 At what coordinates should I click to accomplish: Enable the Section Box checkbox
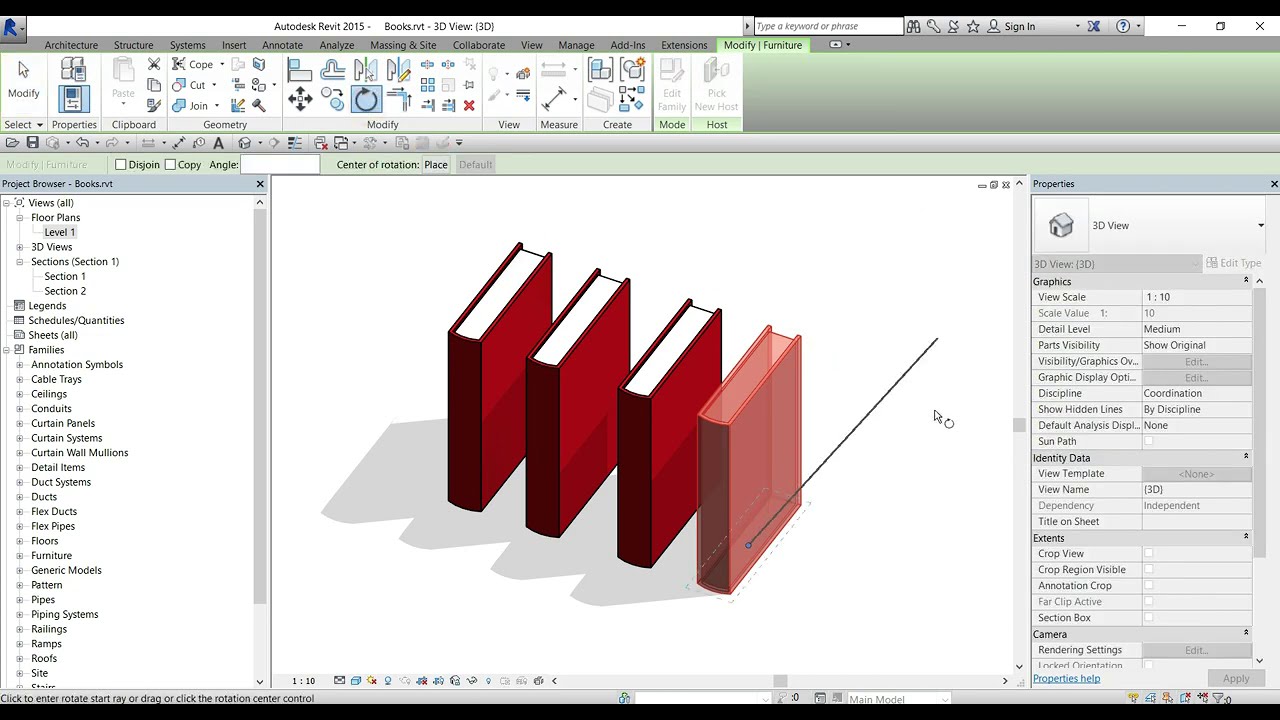(1148, 617)
